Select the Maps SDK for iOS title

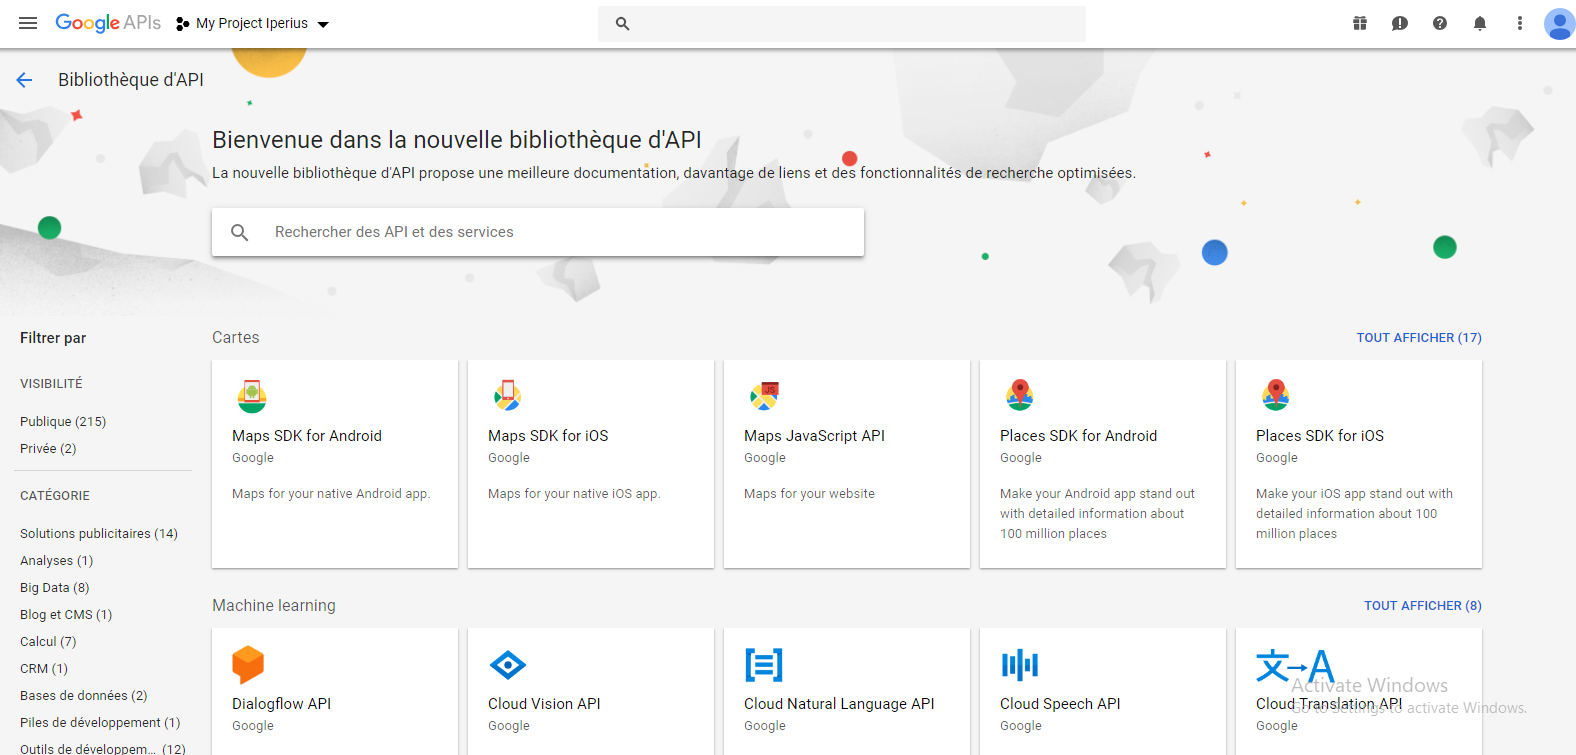(x=548, y=436)
